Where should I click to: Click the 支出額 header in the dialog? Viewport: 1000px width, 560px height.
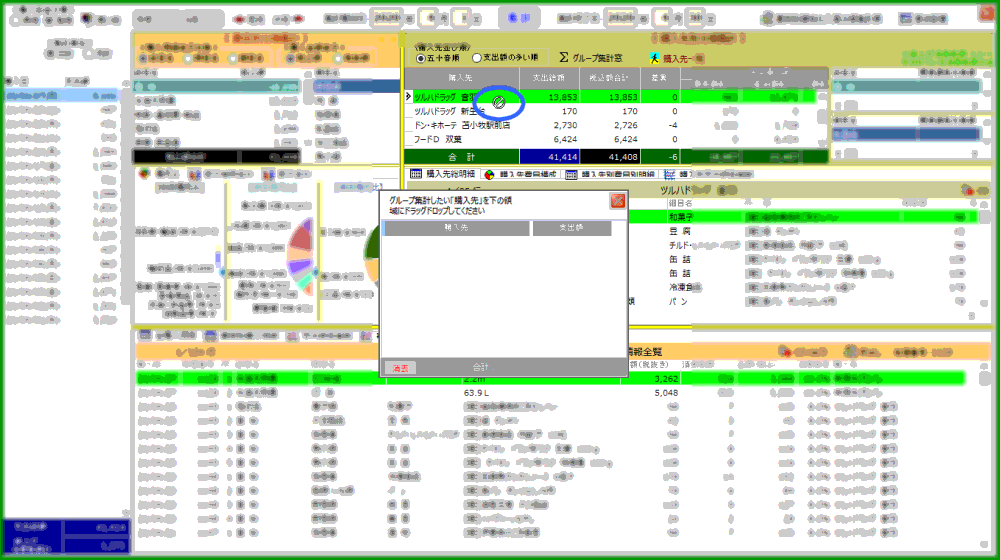[571, 228]
